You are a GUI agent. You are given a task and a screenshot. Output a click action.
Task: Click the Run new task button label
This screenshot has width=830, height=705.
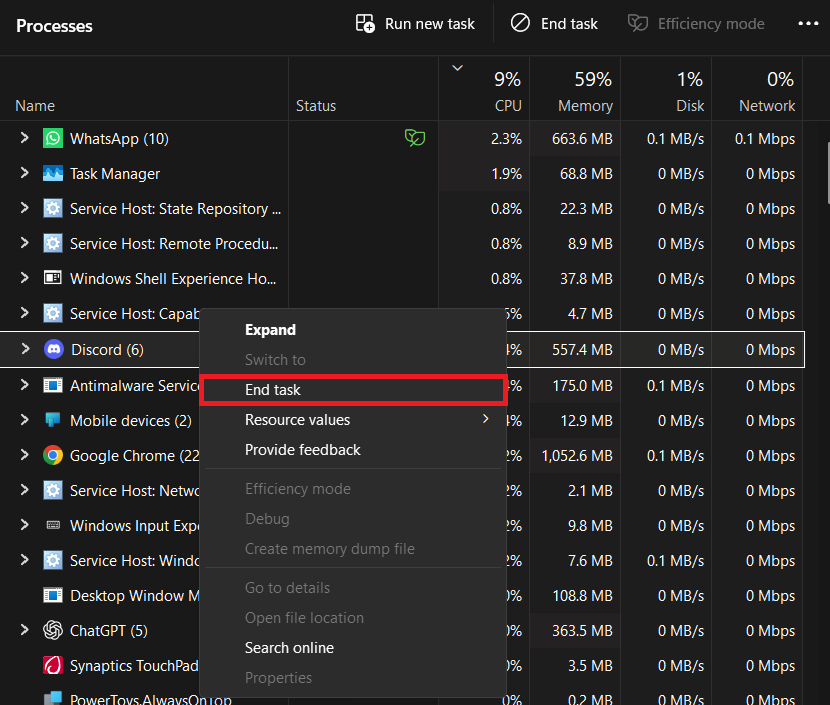point(430,24)
